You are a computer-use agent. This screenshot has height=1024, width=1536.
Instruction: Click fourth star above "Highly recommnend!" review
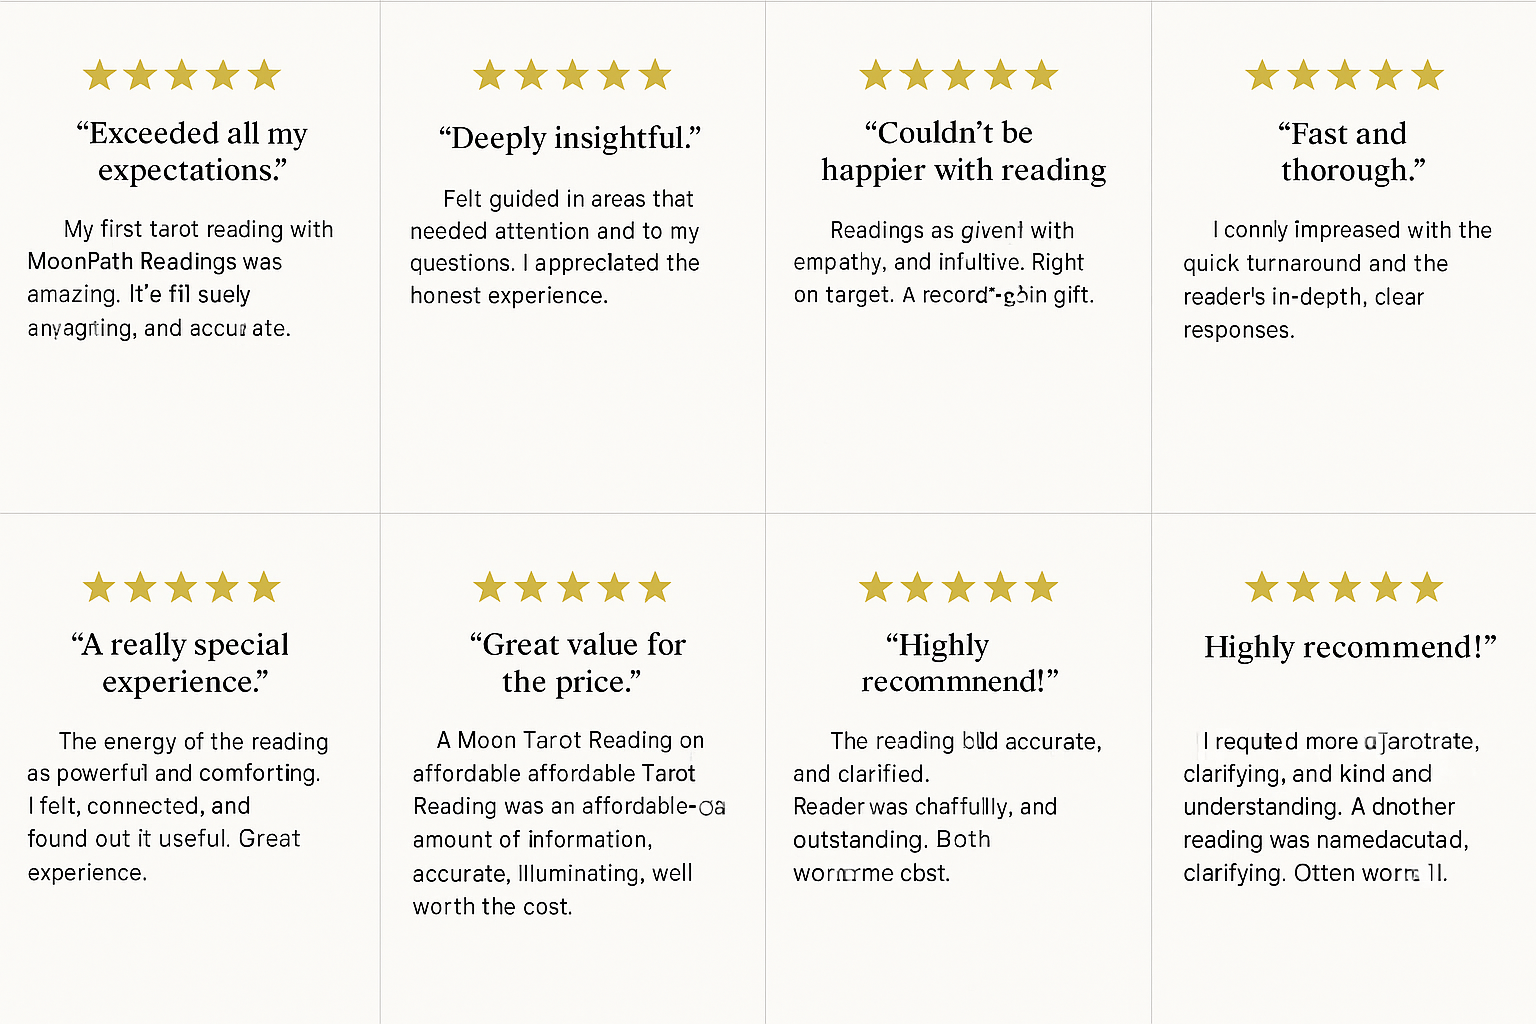1000,587
